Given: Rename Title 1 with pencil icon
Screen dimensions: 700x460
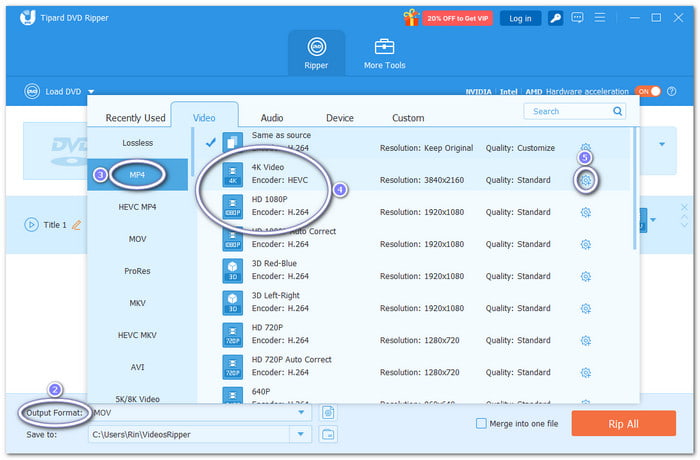Looking at the screenshot, I should (76, 225).
